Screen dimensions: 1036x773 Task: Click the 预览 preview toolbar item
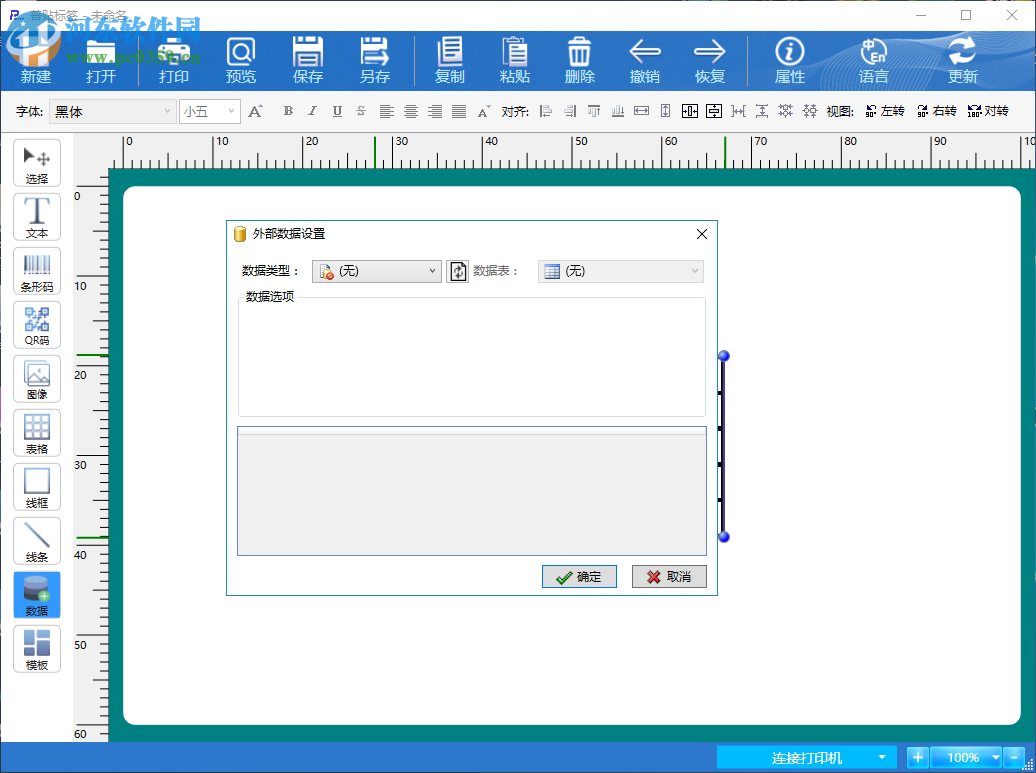[x=241, y=59]
